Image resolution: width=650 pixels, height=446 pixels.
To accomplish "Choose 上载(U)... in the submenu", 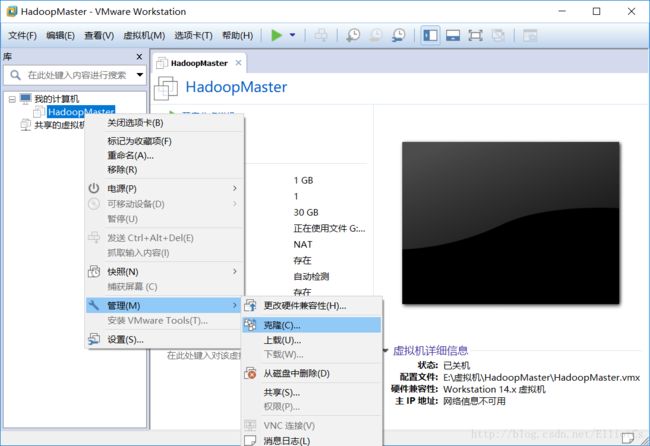I will [312, 340].
